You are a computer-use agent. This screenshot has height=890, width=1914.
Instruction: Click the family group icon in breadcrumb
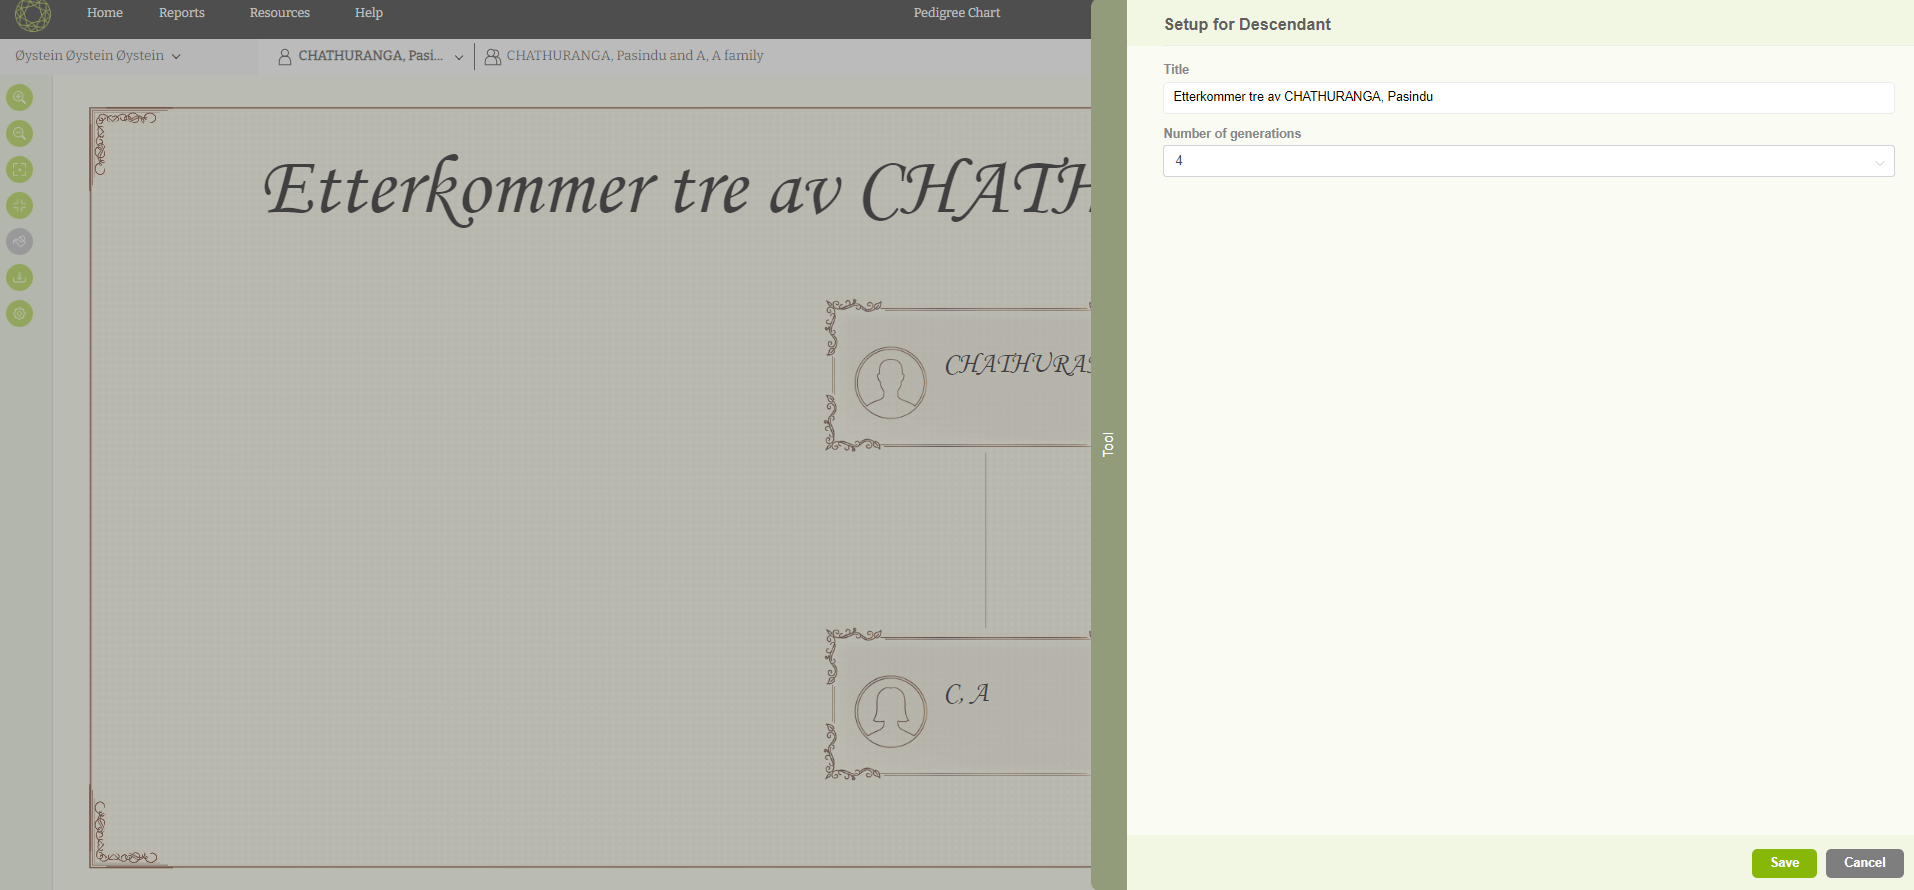tap(493, 57)
